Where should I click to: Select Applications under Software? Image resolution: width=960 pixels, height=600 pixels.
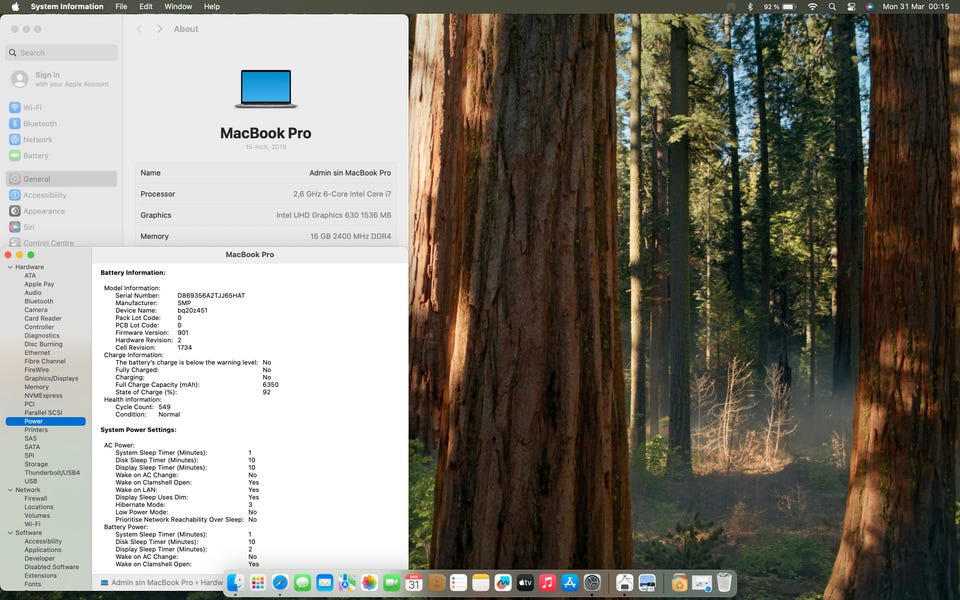pyautogui.click(x=43, y=550)
